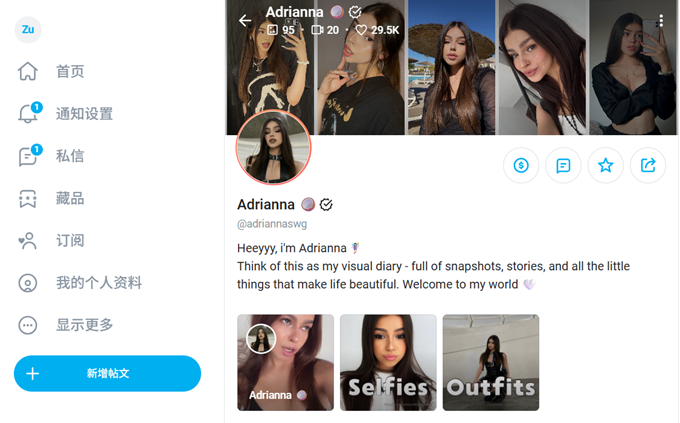Open the Adrianna story highlight

point(285,362)
